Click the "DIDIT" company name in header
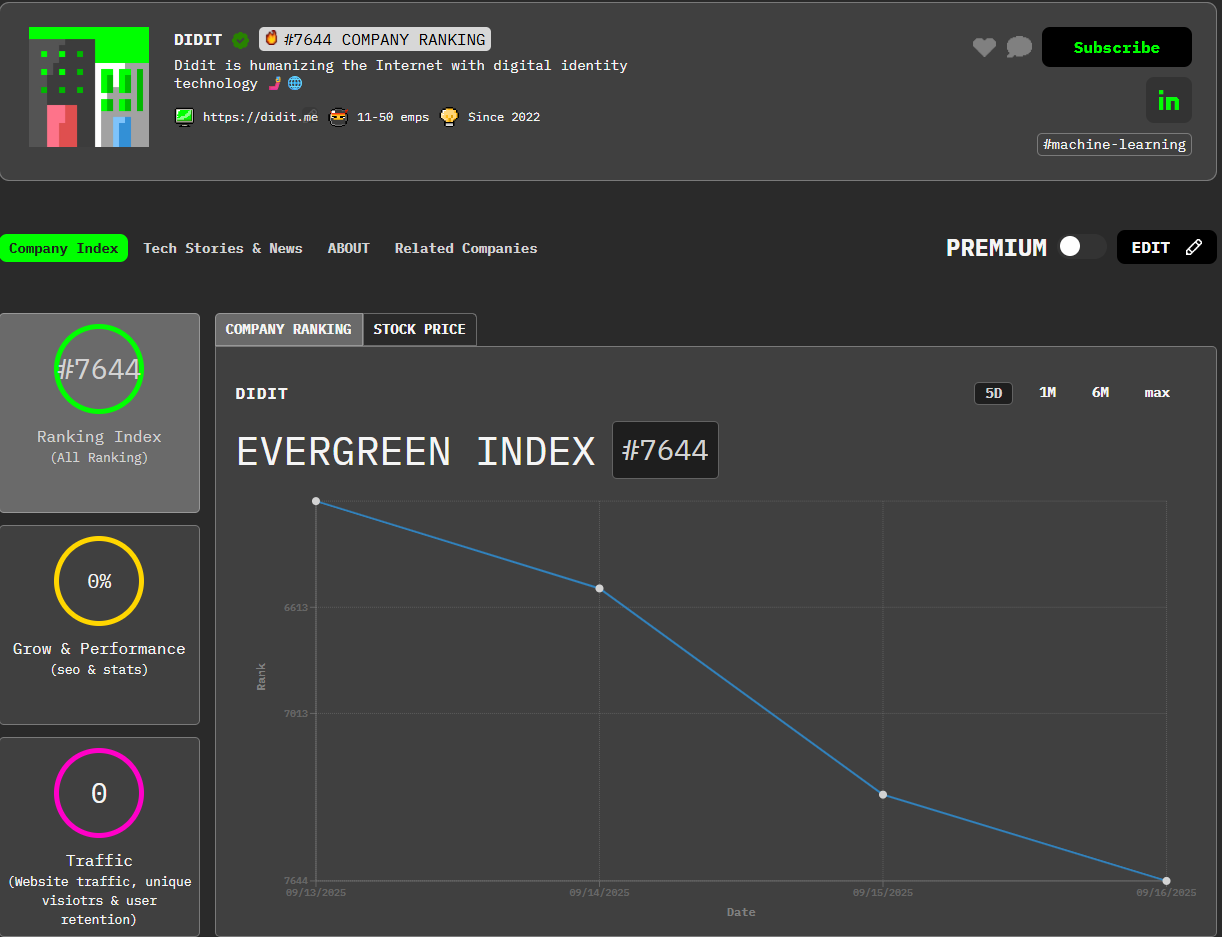The height and width of the screenshot is (937, 1222). 198,40
